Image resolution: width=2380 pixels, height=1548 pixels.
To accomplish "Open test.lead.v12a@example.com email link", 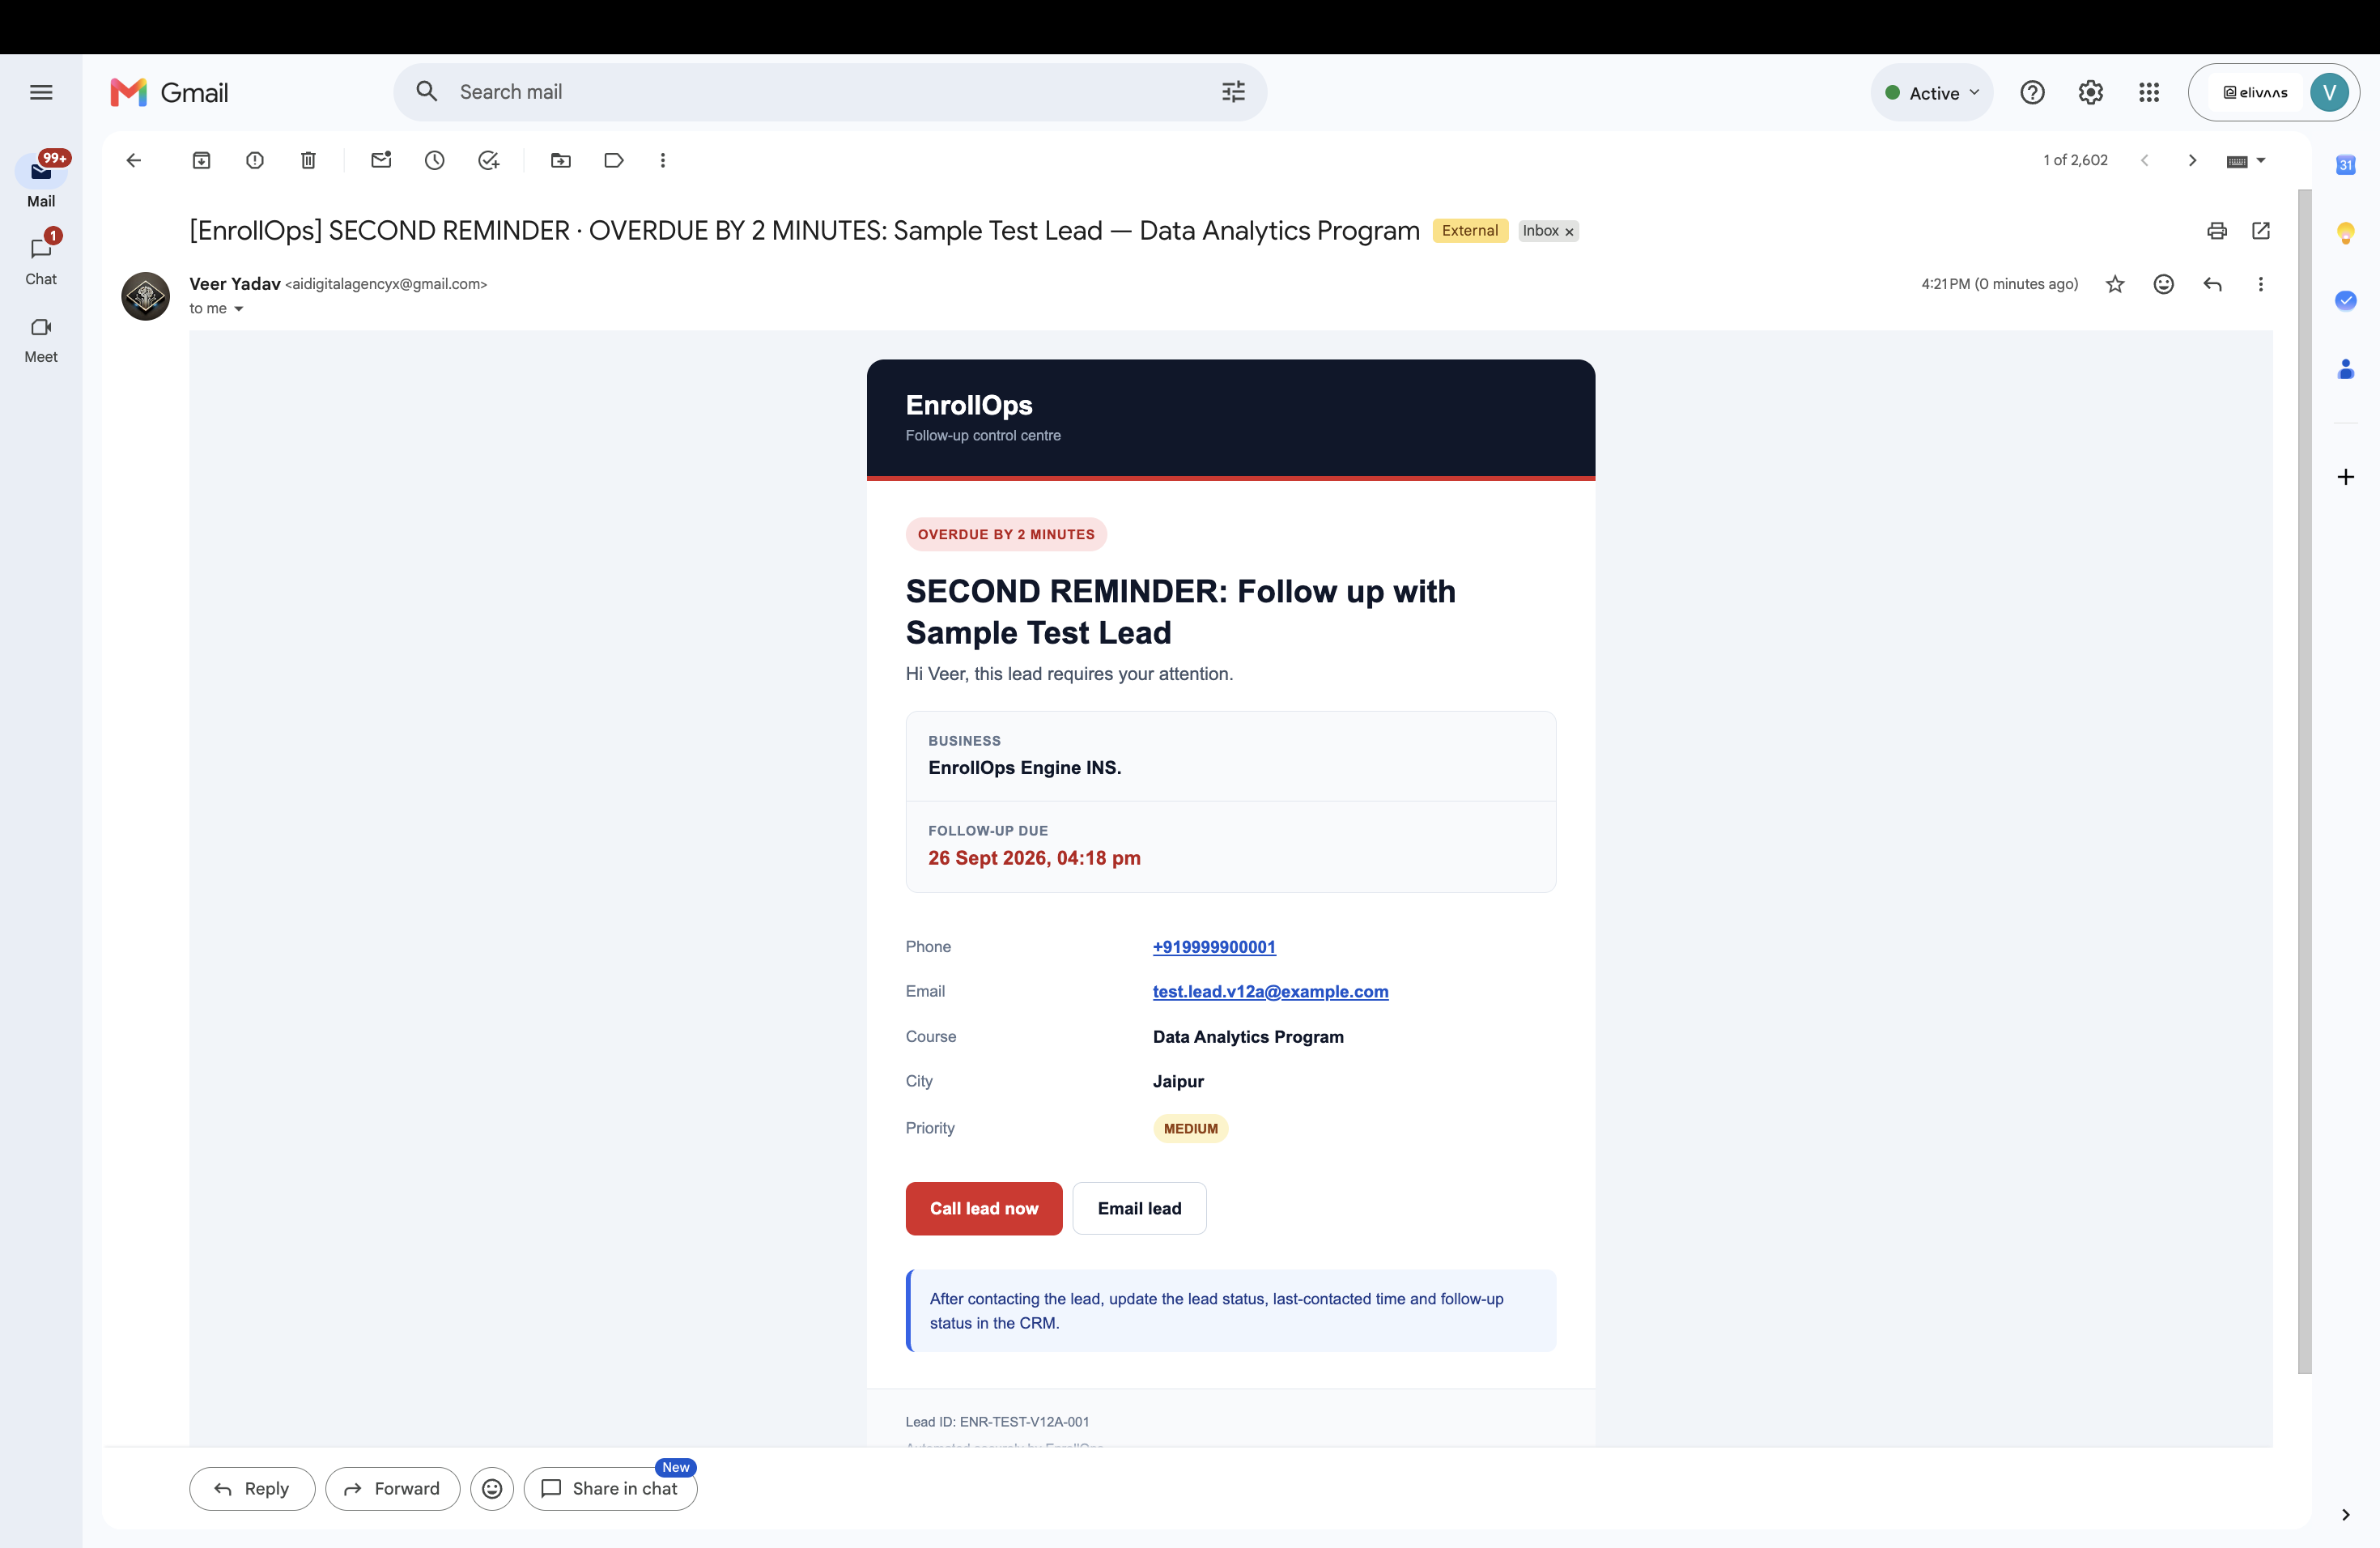I will tap(1270, 991).
